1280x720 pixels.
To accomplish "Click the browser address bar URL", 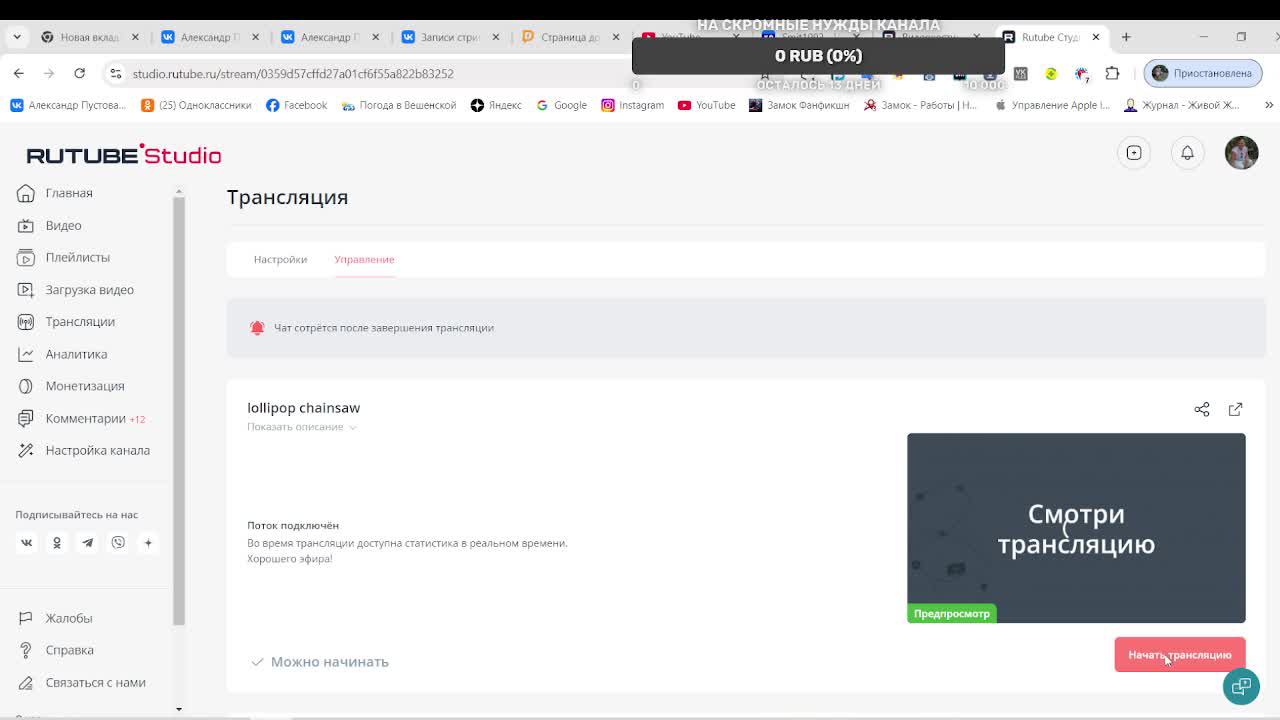I will click(x=293, y=74).
